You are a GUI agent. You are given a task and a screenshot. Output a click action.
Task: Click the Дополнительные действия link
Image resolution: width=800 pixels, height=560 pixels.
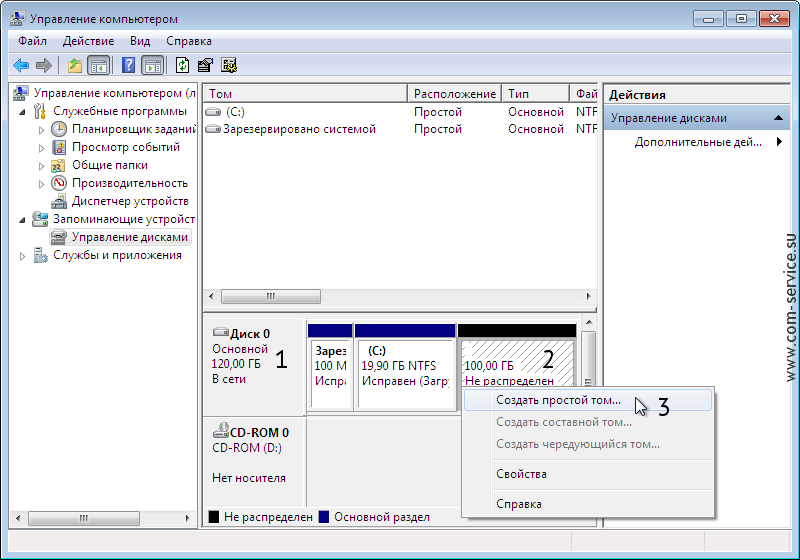(x=698, y=142)
